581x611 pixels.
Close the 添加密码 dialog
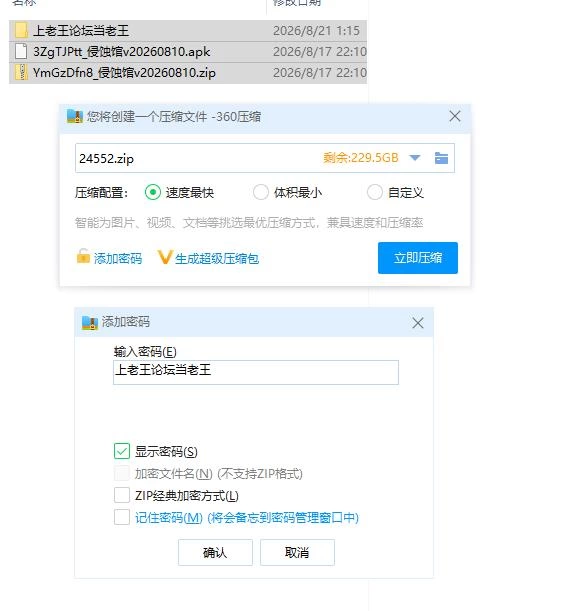click(x=418, y=323)
